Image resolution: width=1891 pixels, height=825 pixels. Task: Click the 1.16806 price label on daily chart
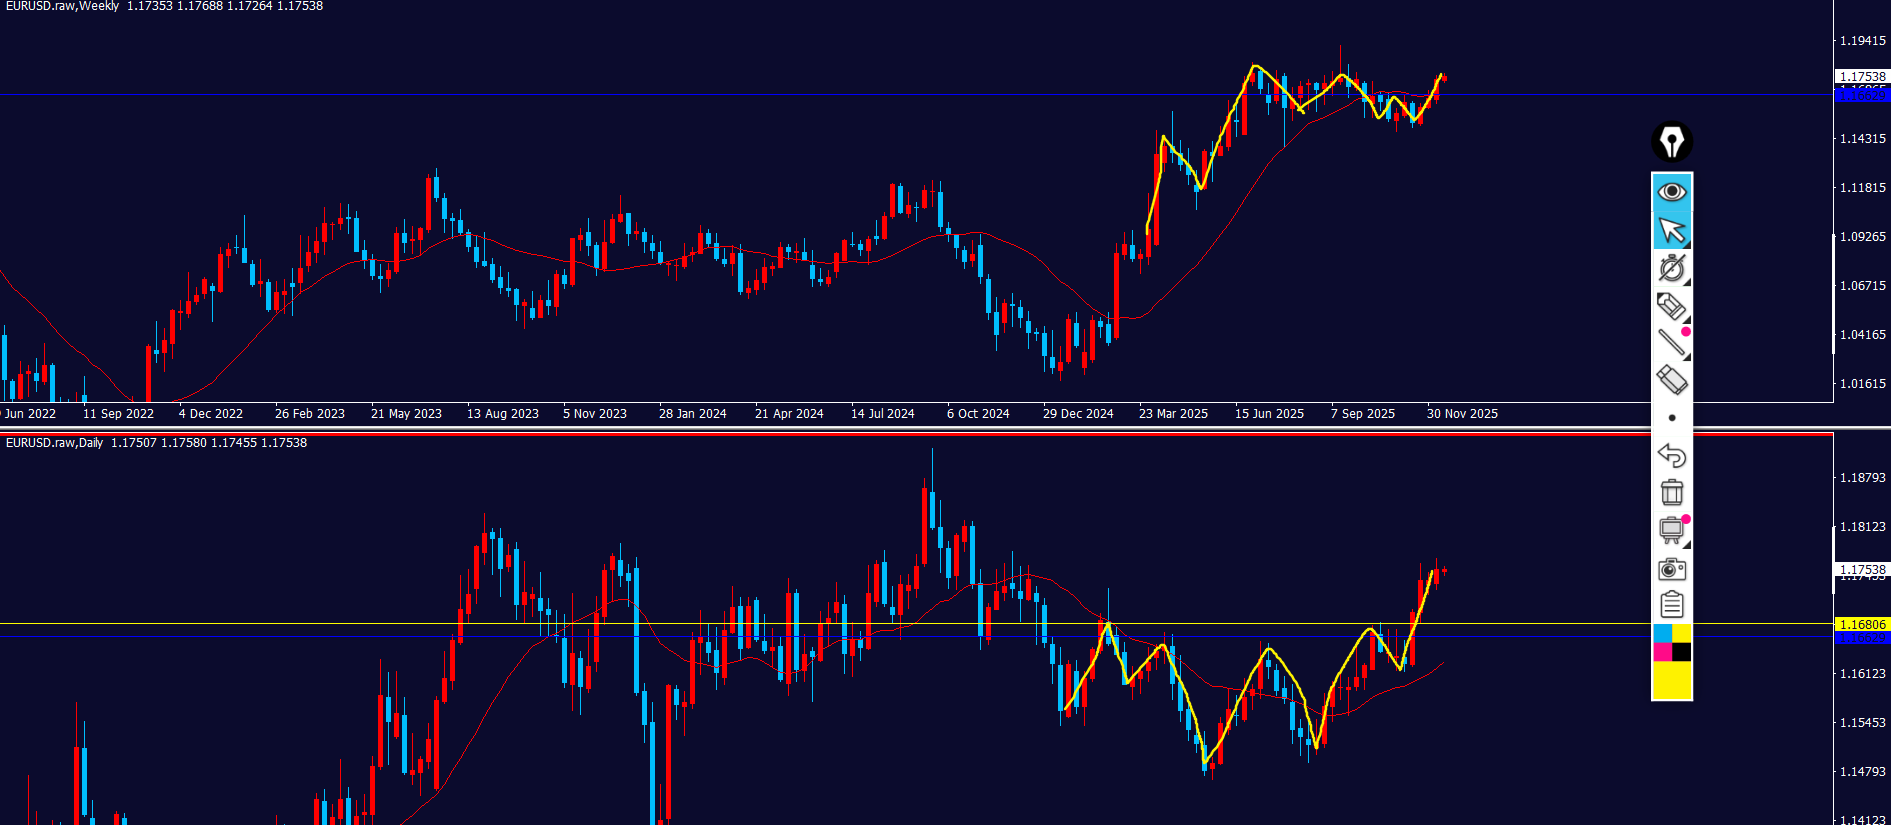click(1862, 625)
